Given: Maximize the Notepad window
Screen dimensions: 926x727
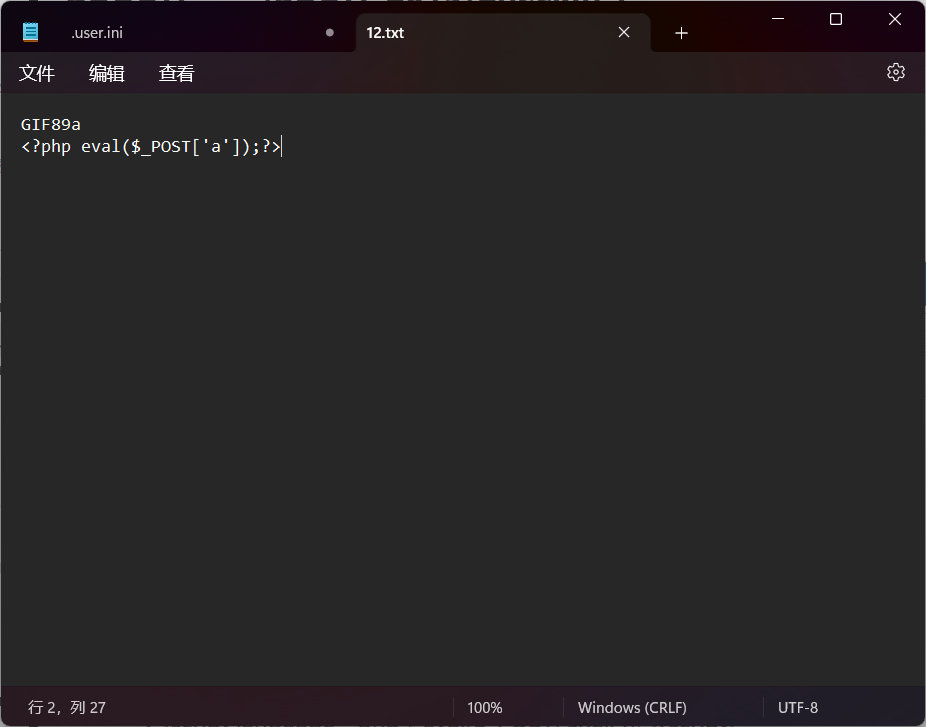Looking at the screenshot, I should (x=836, y=19).
